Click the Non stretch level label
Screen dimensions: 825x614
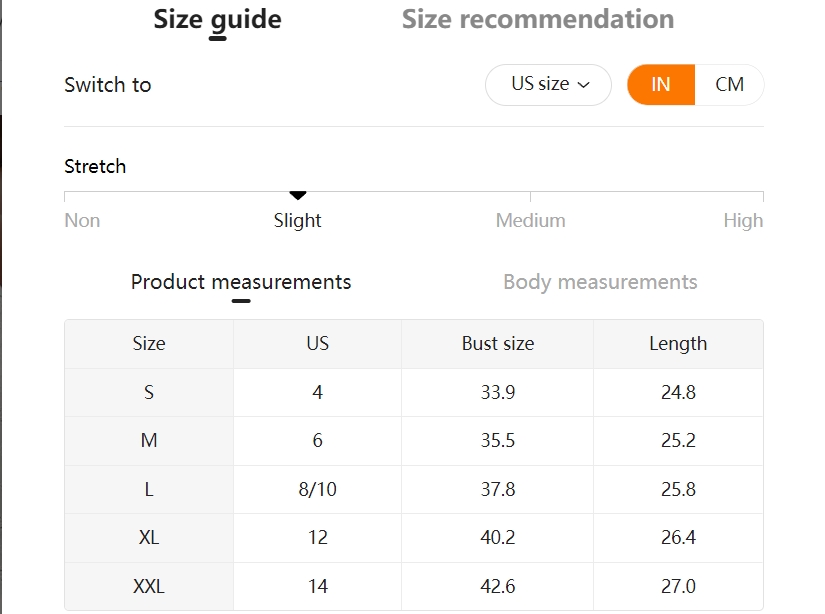pos(82,220)
